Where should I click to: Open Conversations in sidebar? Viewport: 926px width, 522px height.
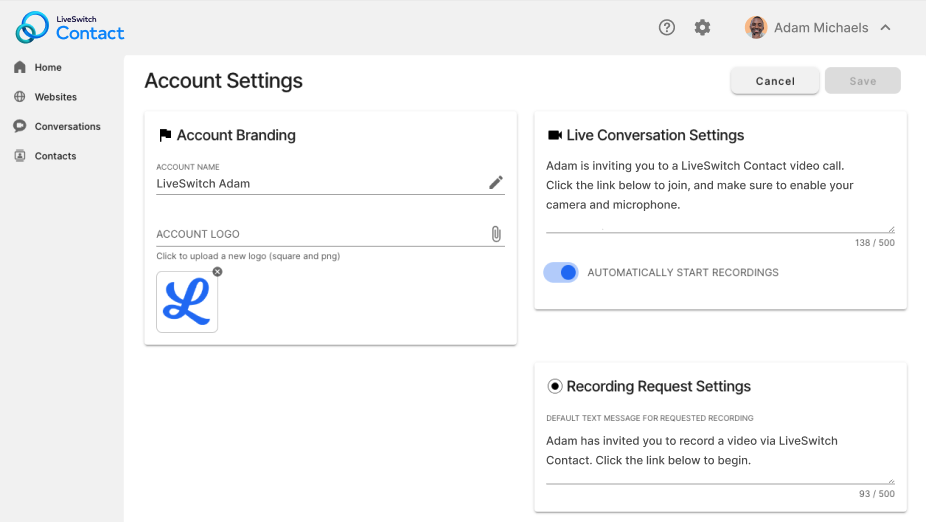click(67, 126)
